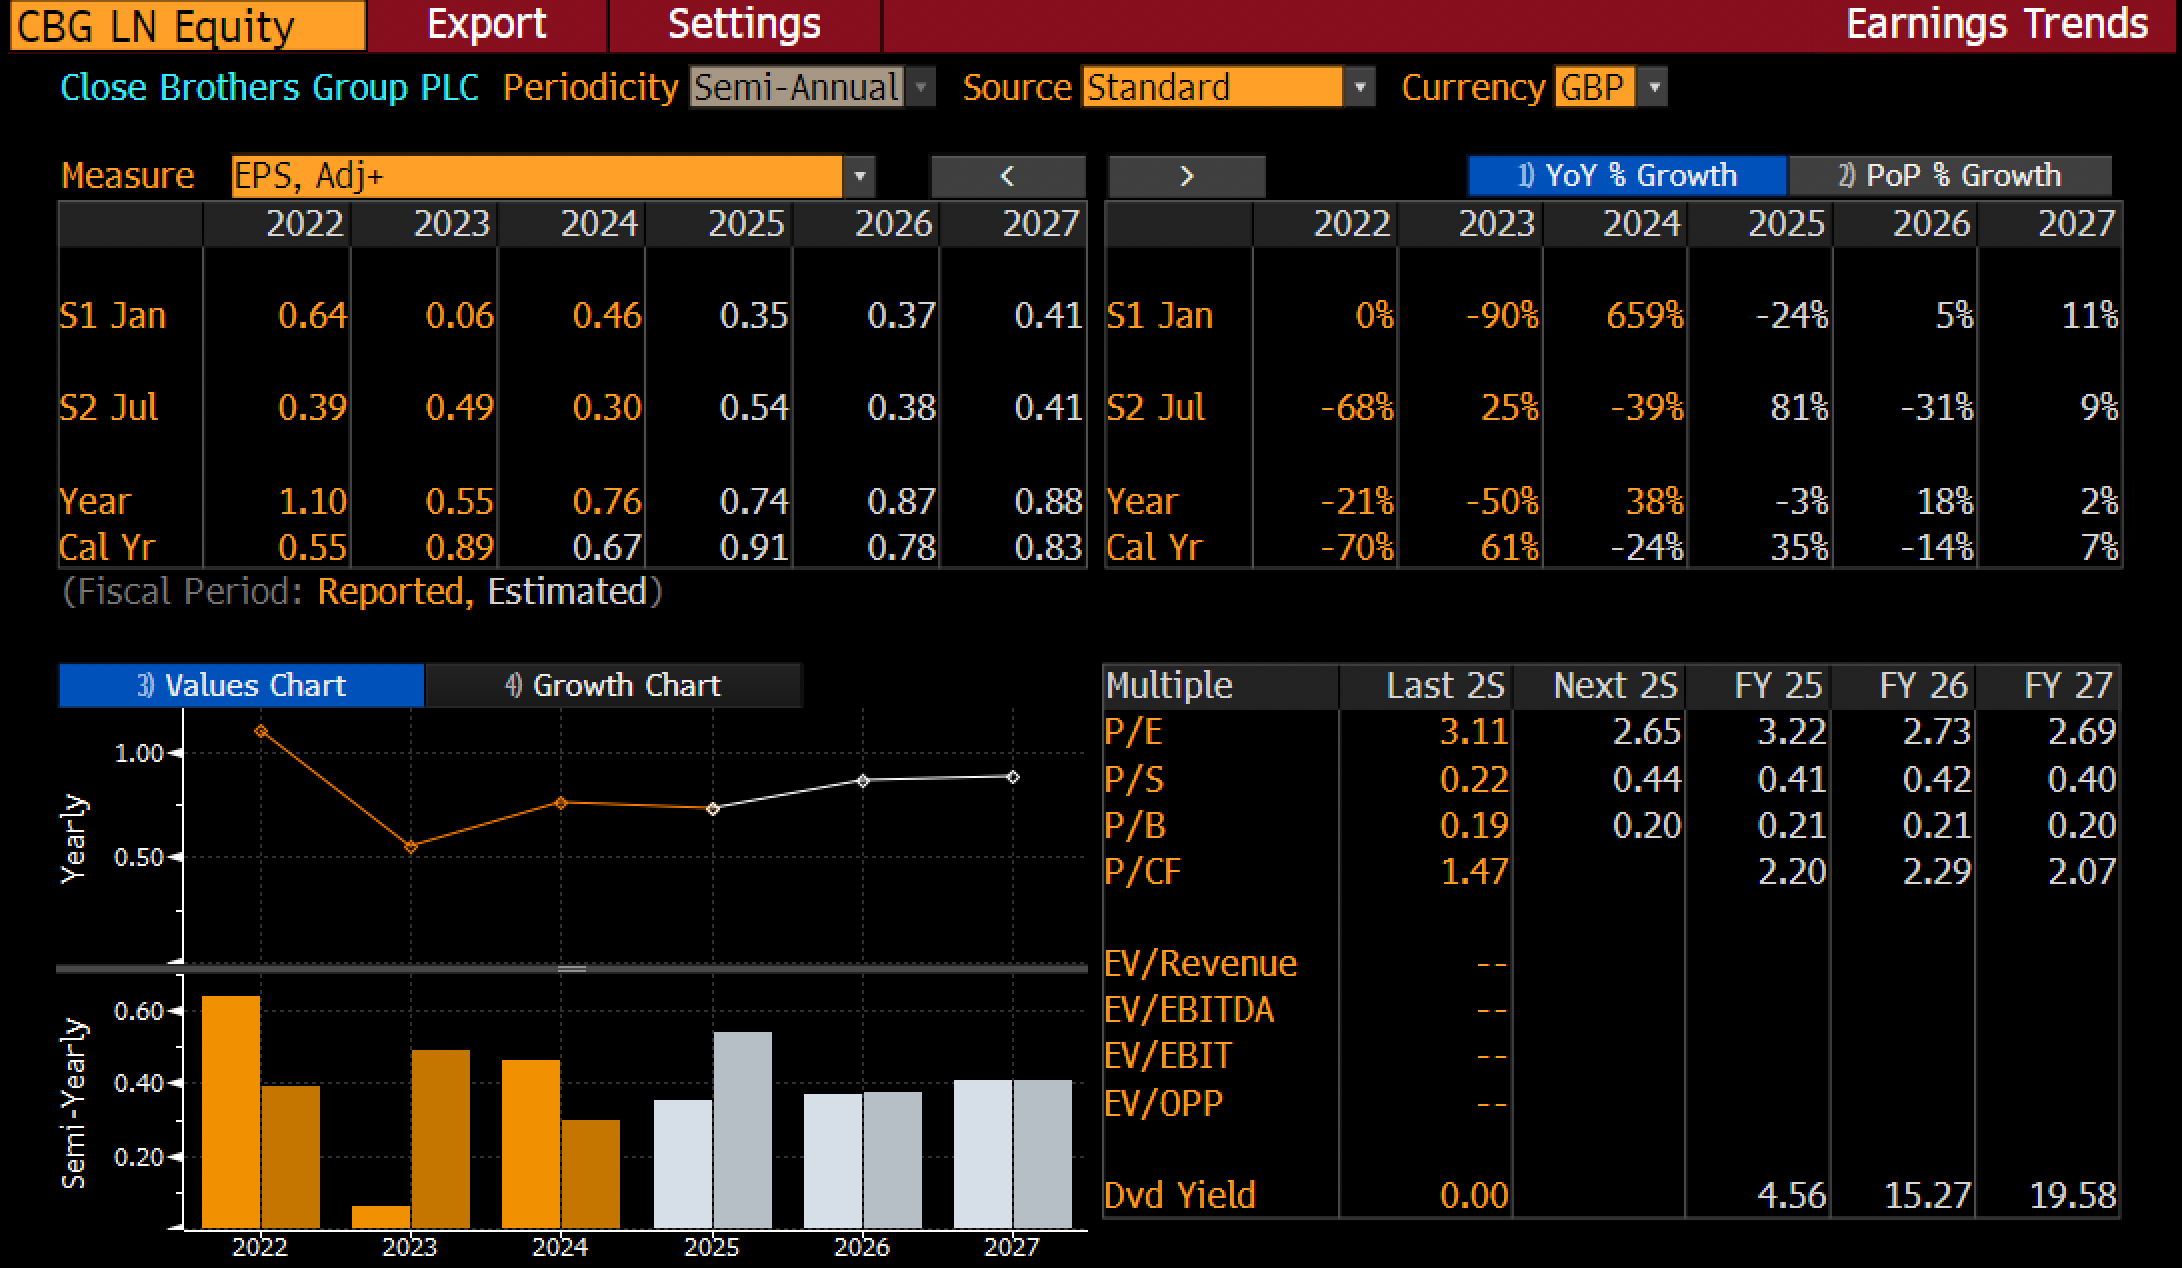Image resolution: width=2182 pixels, height=1268 pixels.
Task: Click the EV/Revenue row label
Action: click(x=1200, y=964)
